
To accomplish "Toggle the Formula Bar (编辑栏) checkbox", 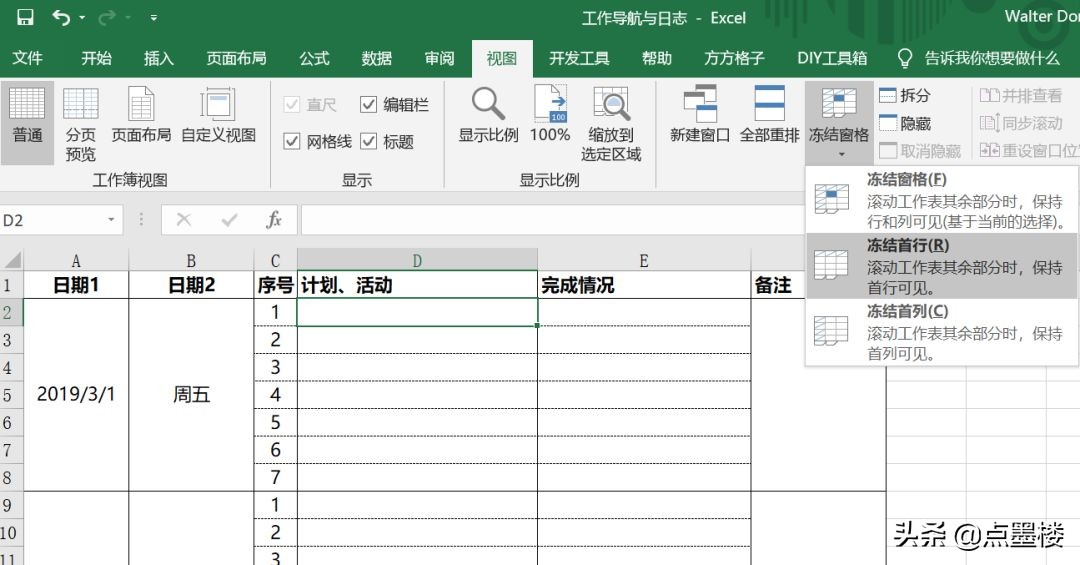I will [368, 104].
